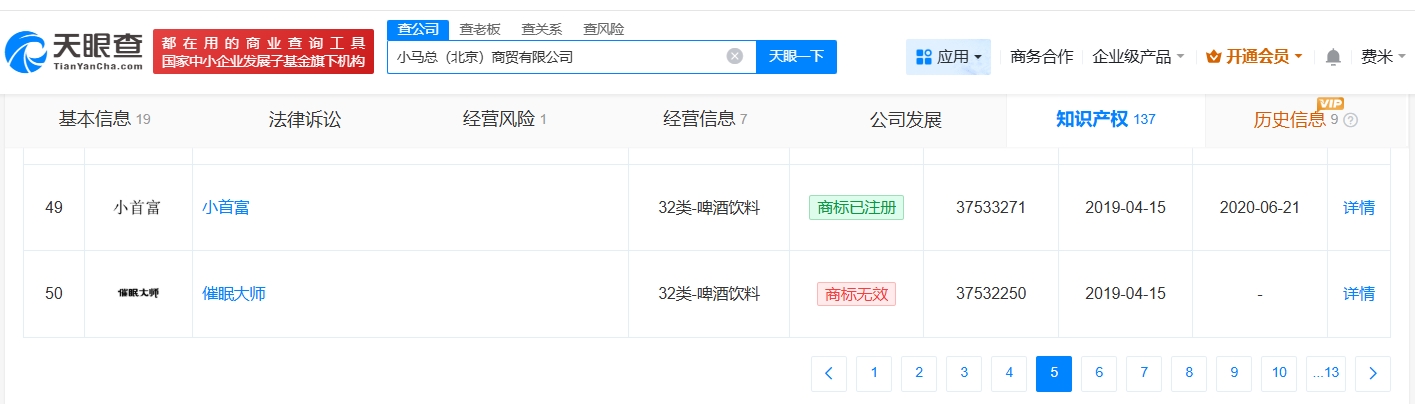Click row number 50 cell
This screenshot has height=404, width=1415.
click(54, 293)
